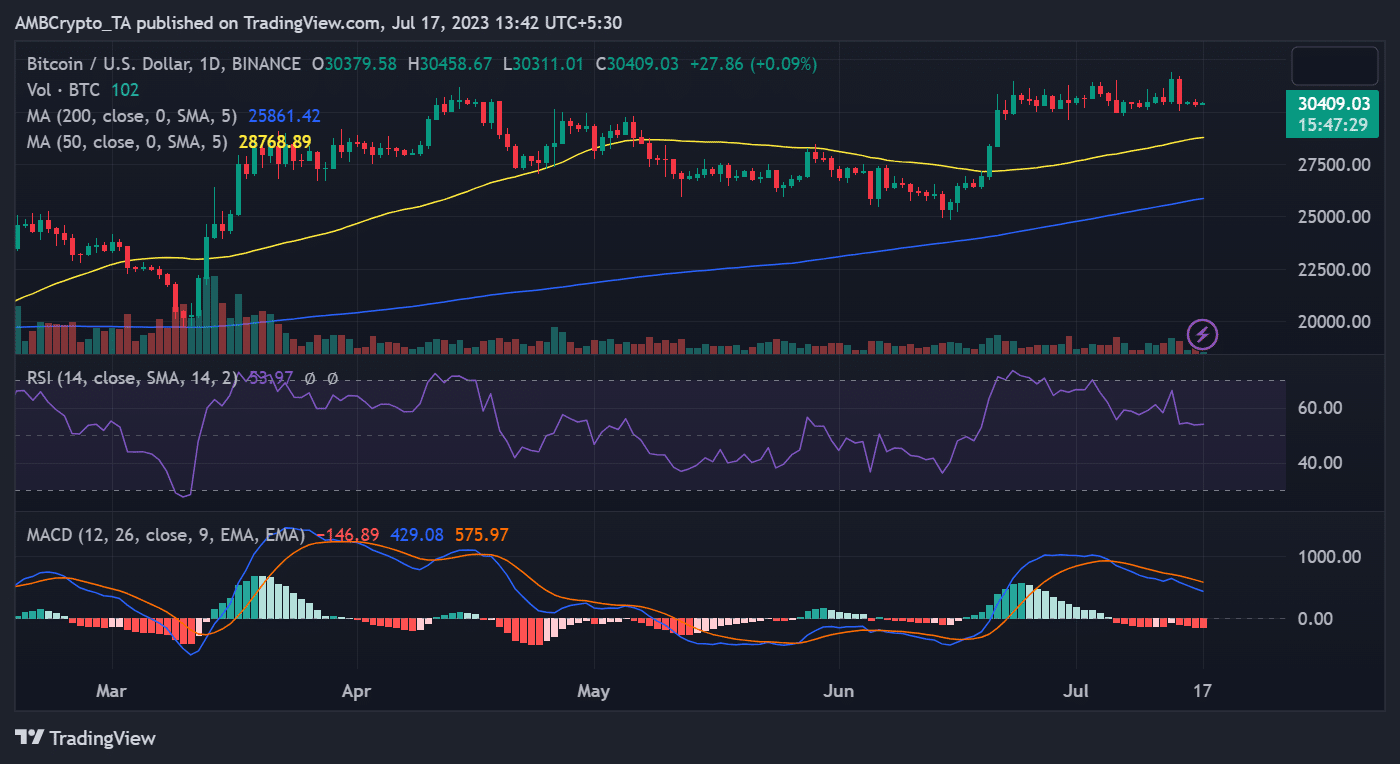Click the 22500.00 price axis label
The height and width of the screenshot is (764, 1400).
tap(1333, 269)
